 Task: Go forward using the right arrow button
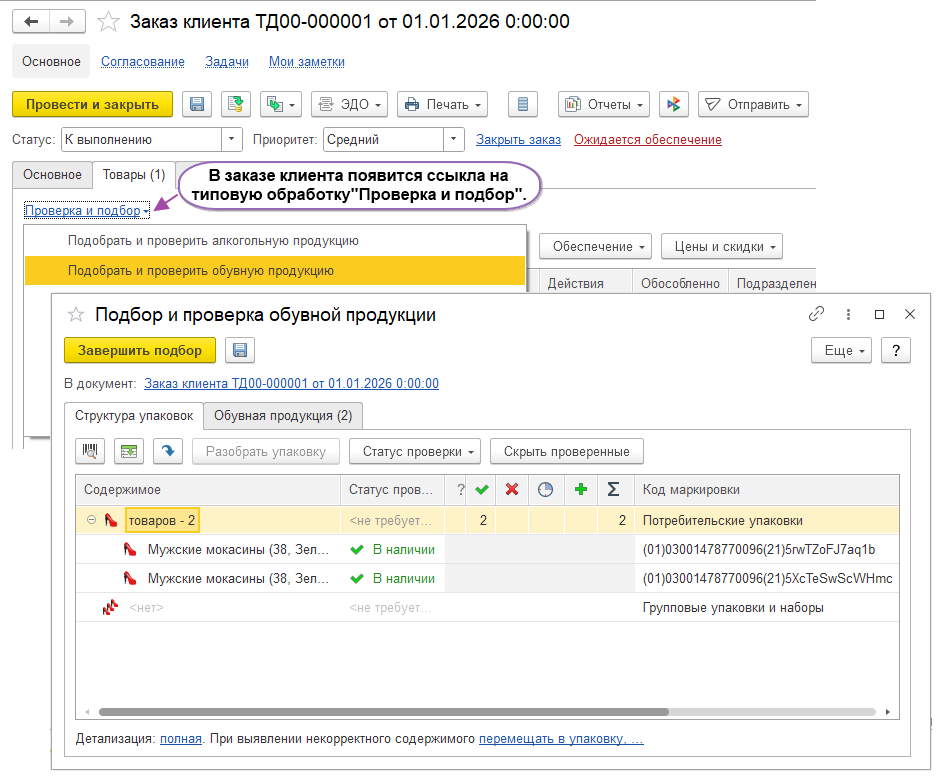click(67, 22)
